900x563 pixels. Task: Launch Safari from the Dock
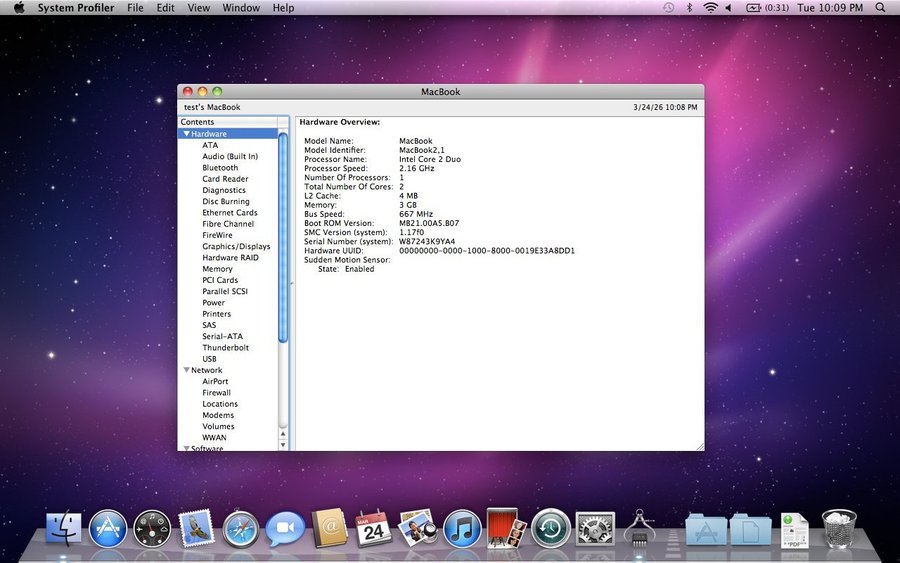tap(240, 528)
